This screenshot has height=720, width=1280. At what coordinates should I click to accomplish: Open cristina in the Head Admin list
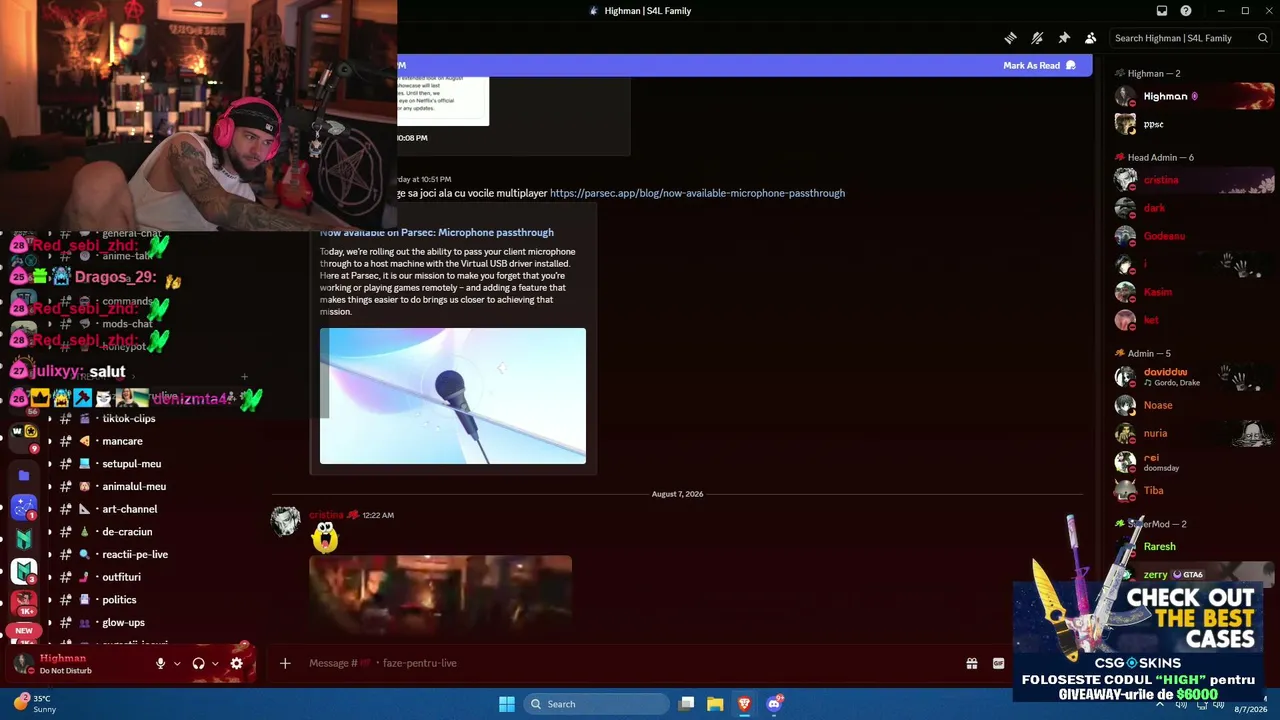click(1194, 180)
